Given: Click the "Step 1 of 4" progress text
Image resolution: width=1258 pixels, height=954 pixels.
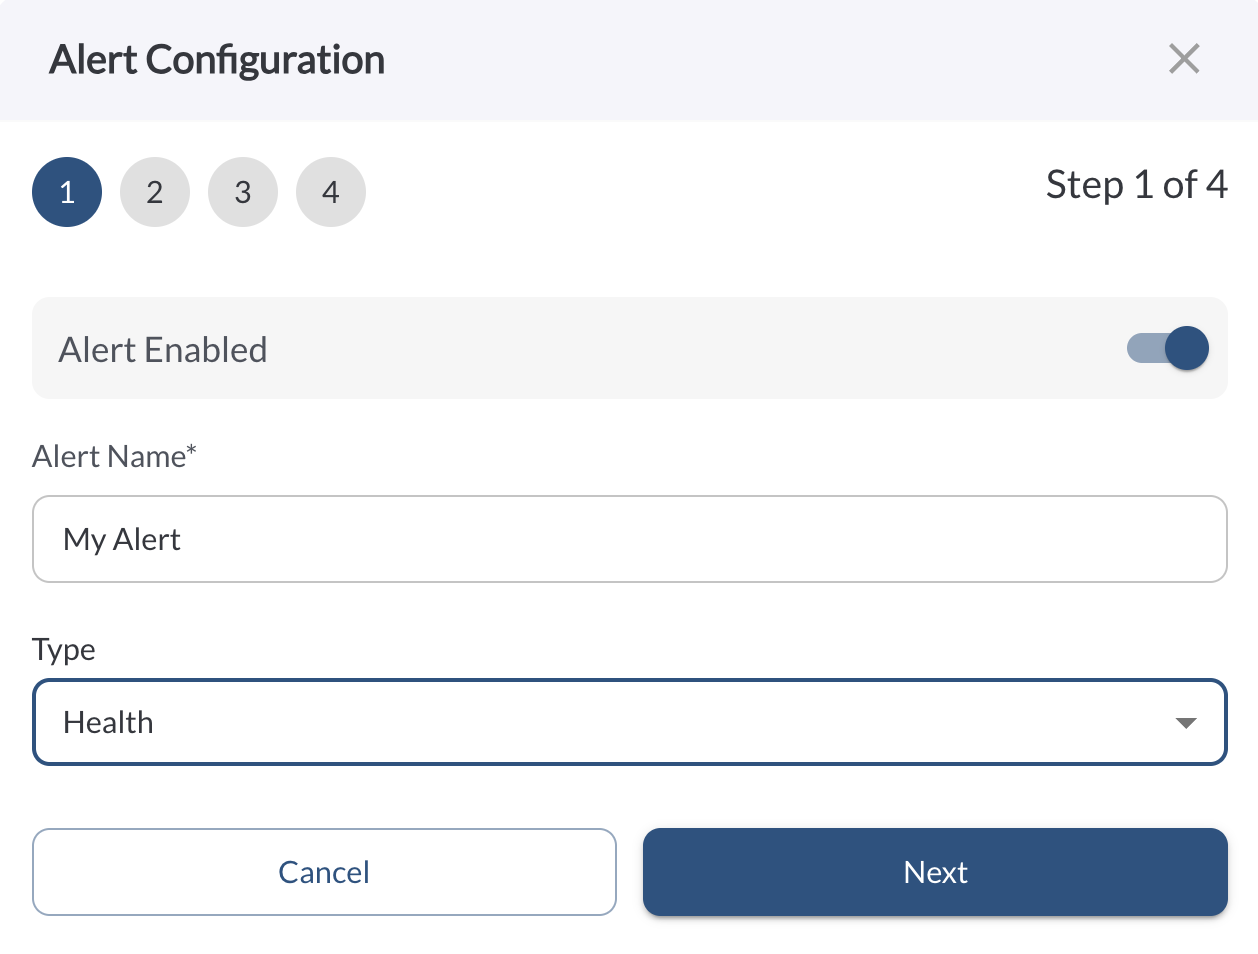Looking at the screenshot, I should point(1136,185).
